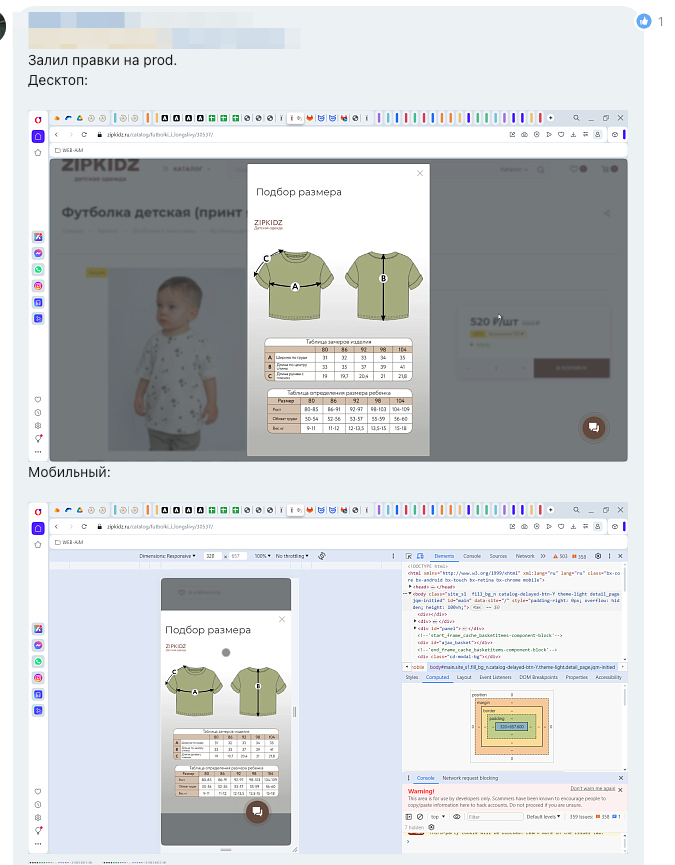This screenshot has height=865, width=675.
Task: Switch to the Console tab in the top DevTools bar
Action: click(472, 556)
